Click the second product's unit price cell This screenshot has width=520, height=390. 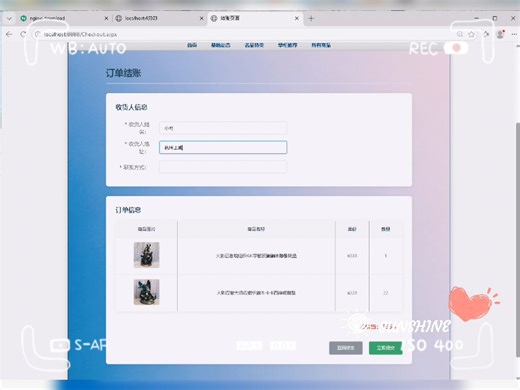(x=352, y=293)
